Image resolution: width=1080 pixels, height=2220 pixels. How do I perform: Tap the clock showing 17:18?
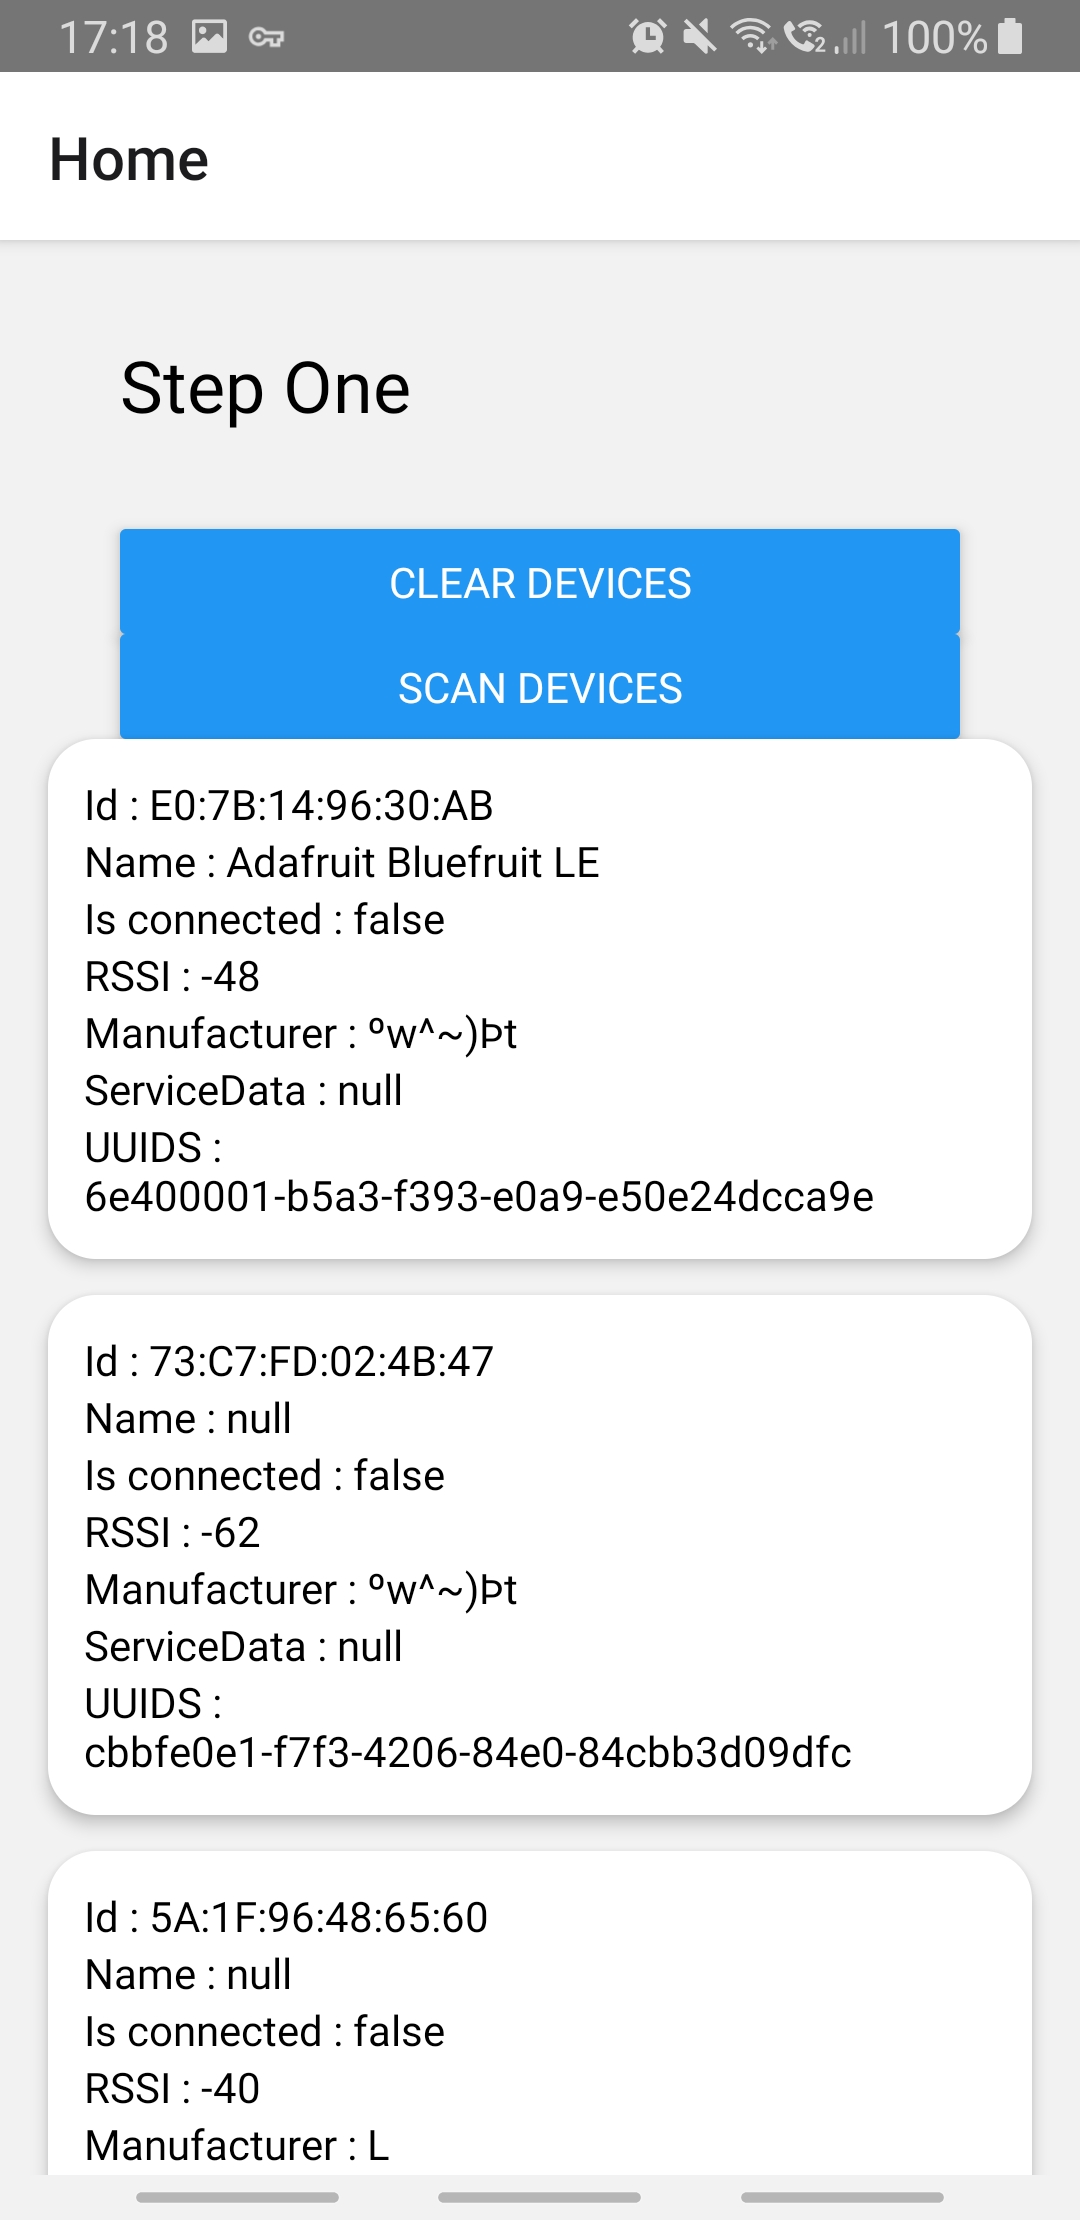point(112,38)
